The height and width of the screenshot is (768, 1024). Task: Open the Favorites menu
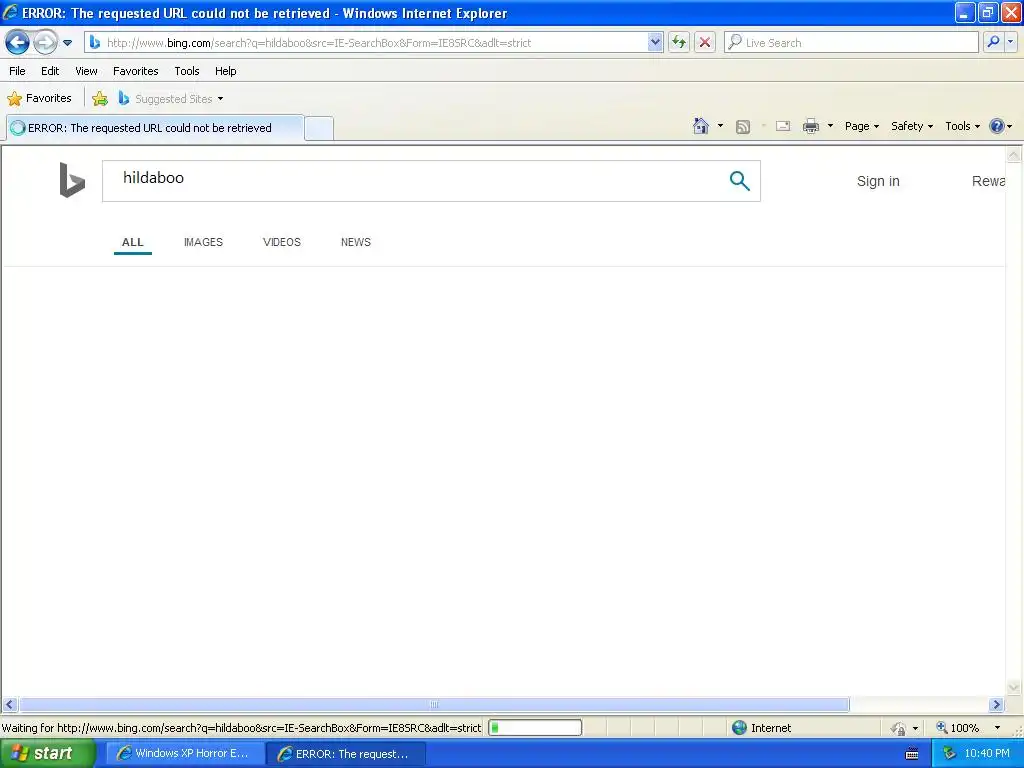pos(135,71)
